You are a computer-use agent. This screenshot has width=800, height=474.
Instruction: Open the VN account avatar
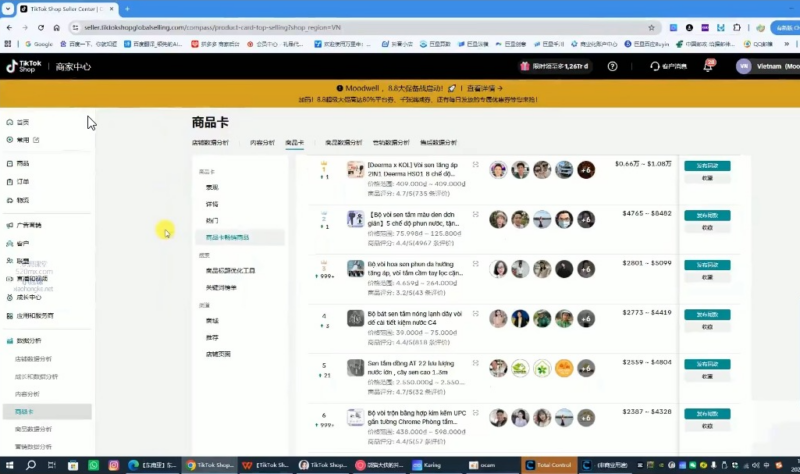pyautogui.click(x=743, y=66)
